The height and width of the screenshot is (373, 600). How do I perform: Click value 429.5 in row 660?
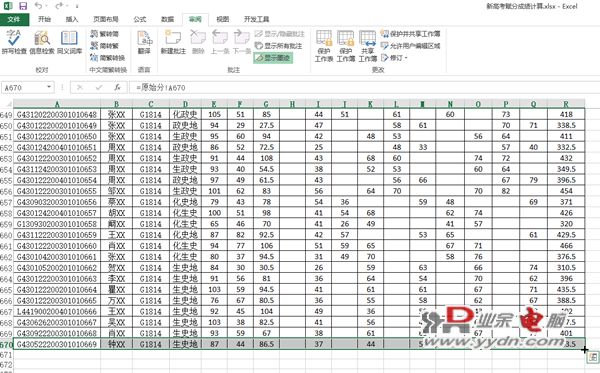pos(566,235)
